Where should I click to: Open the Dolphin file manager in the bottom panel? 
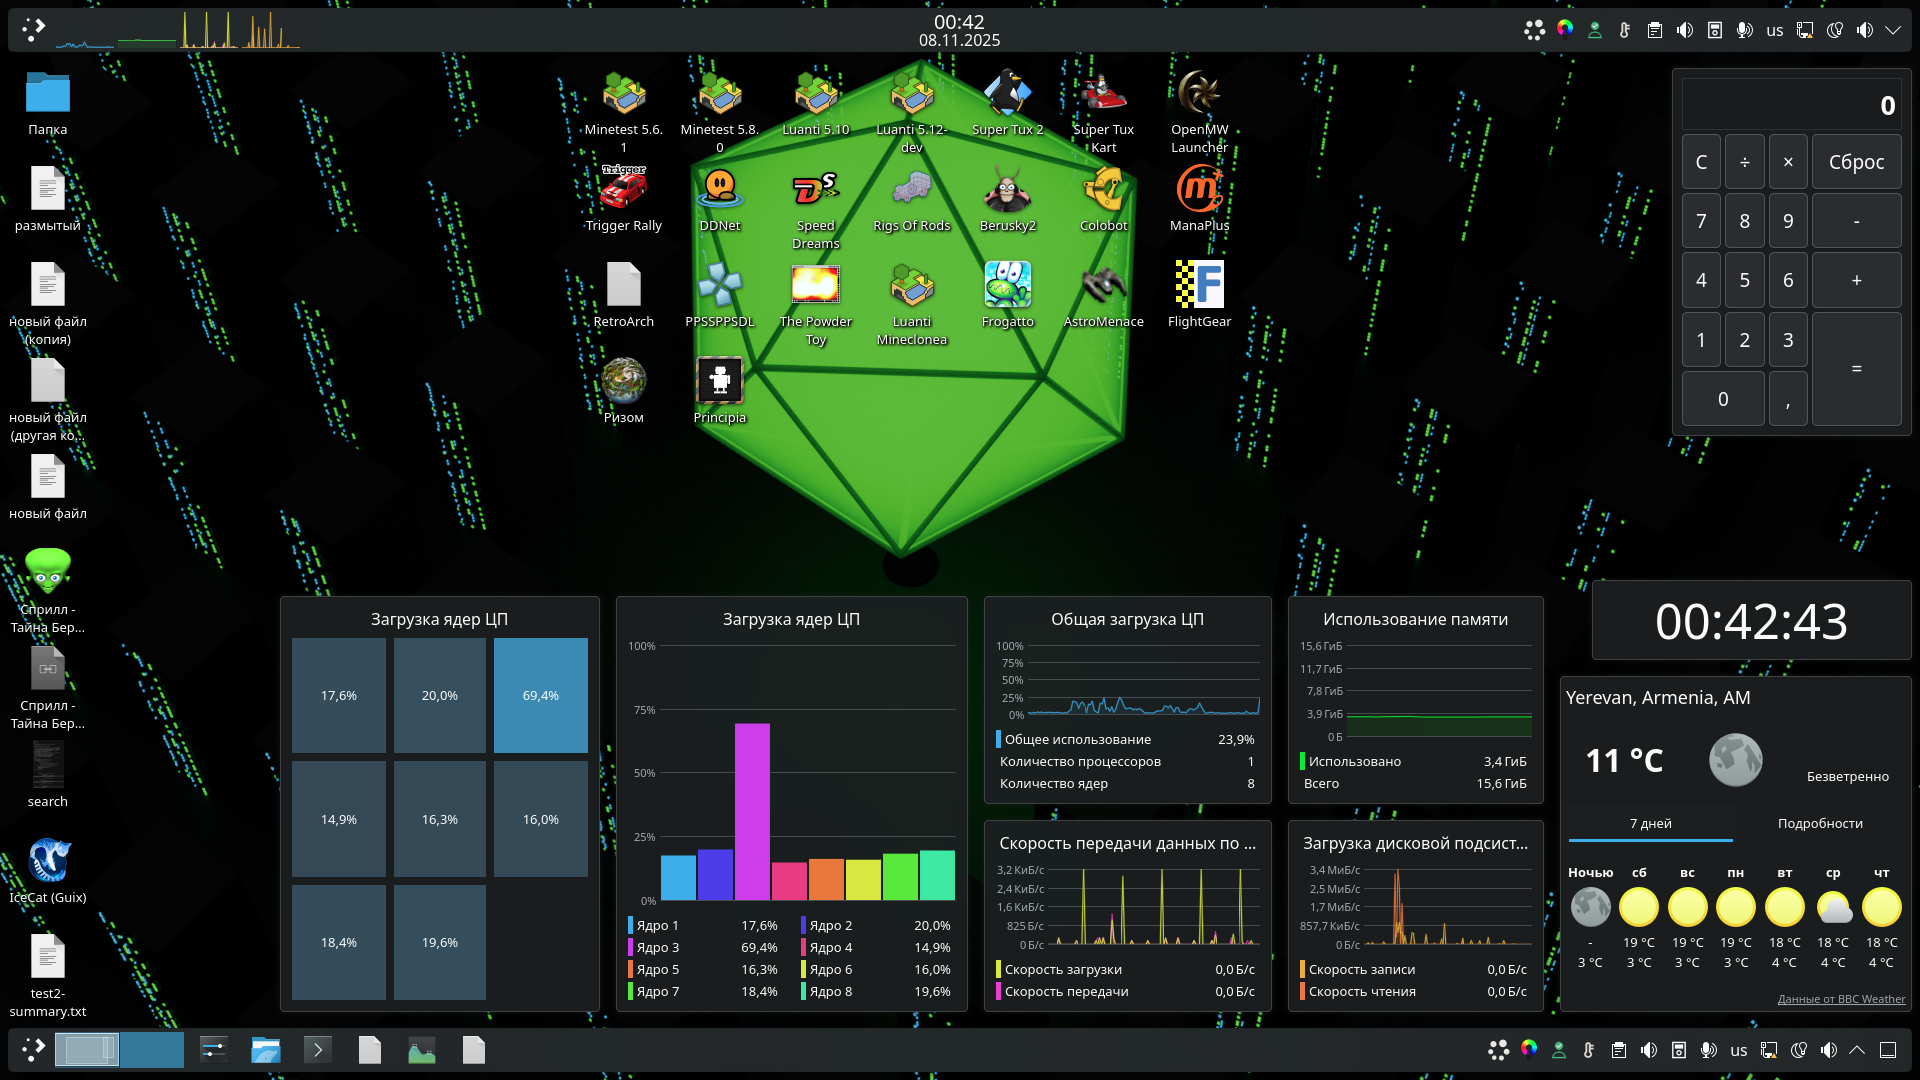[265, 1050]
